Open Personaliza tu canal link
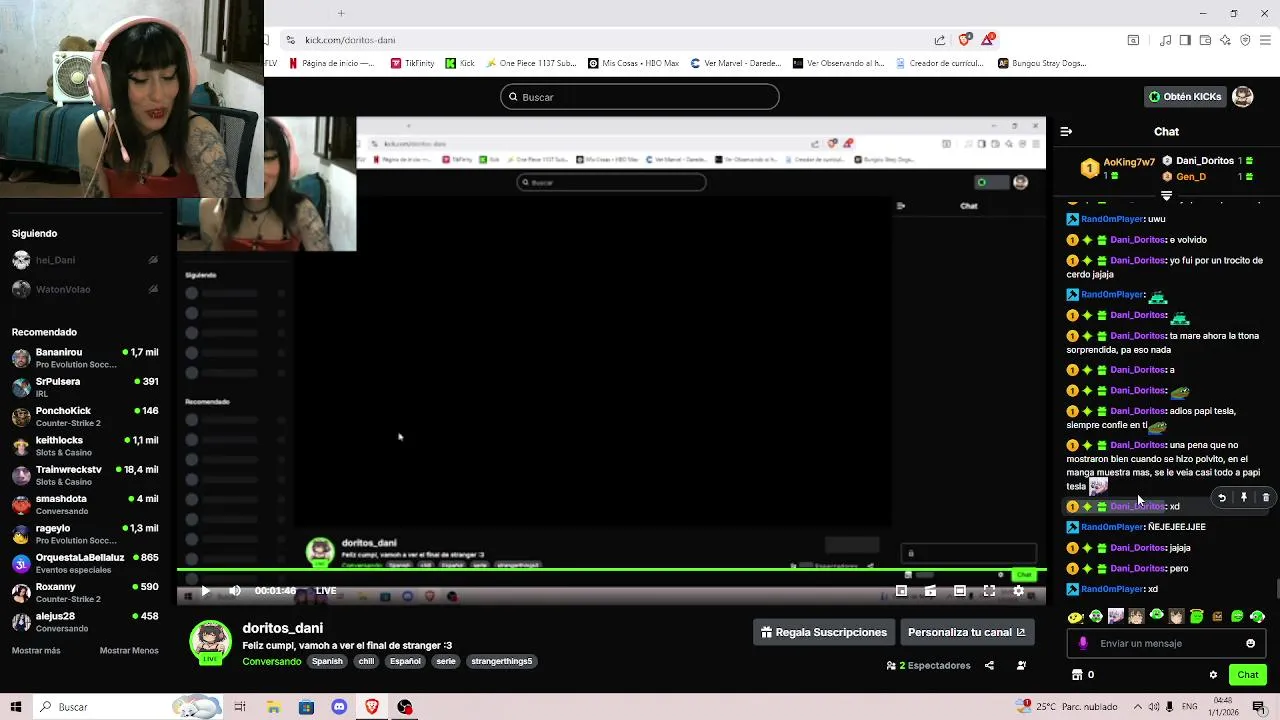This screenshot has height=720, width=1280. click(x=966, y=632)
